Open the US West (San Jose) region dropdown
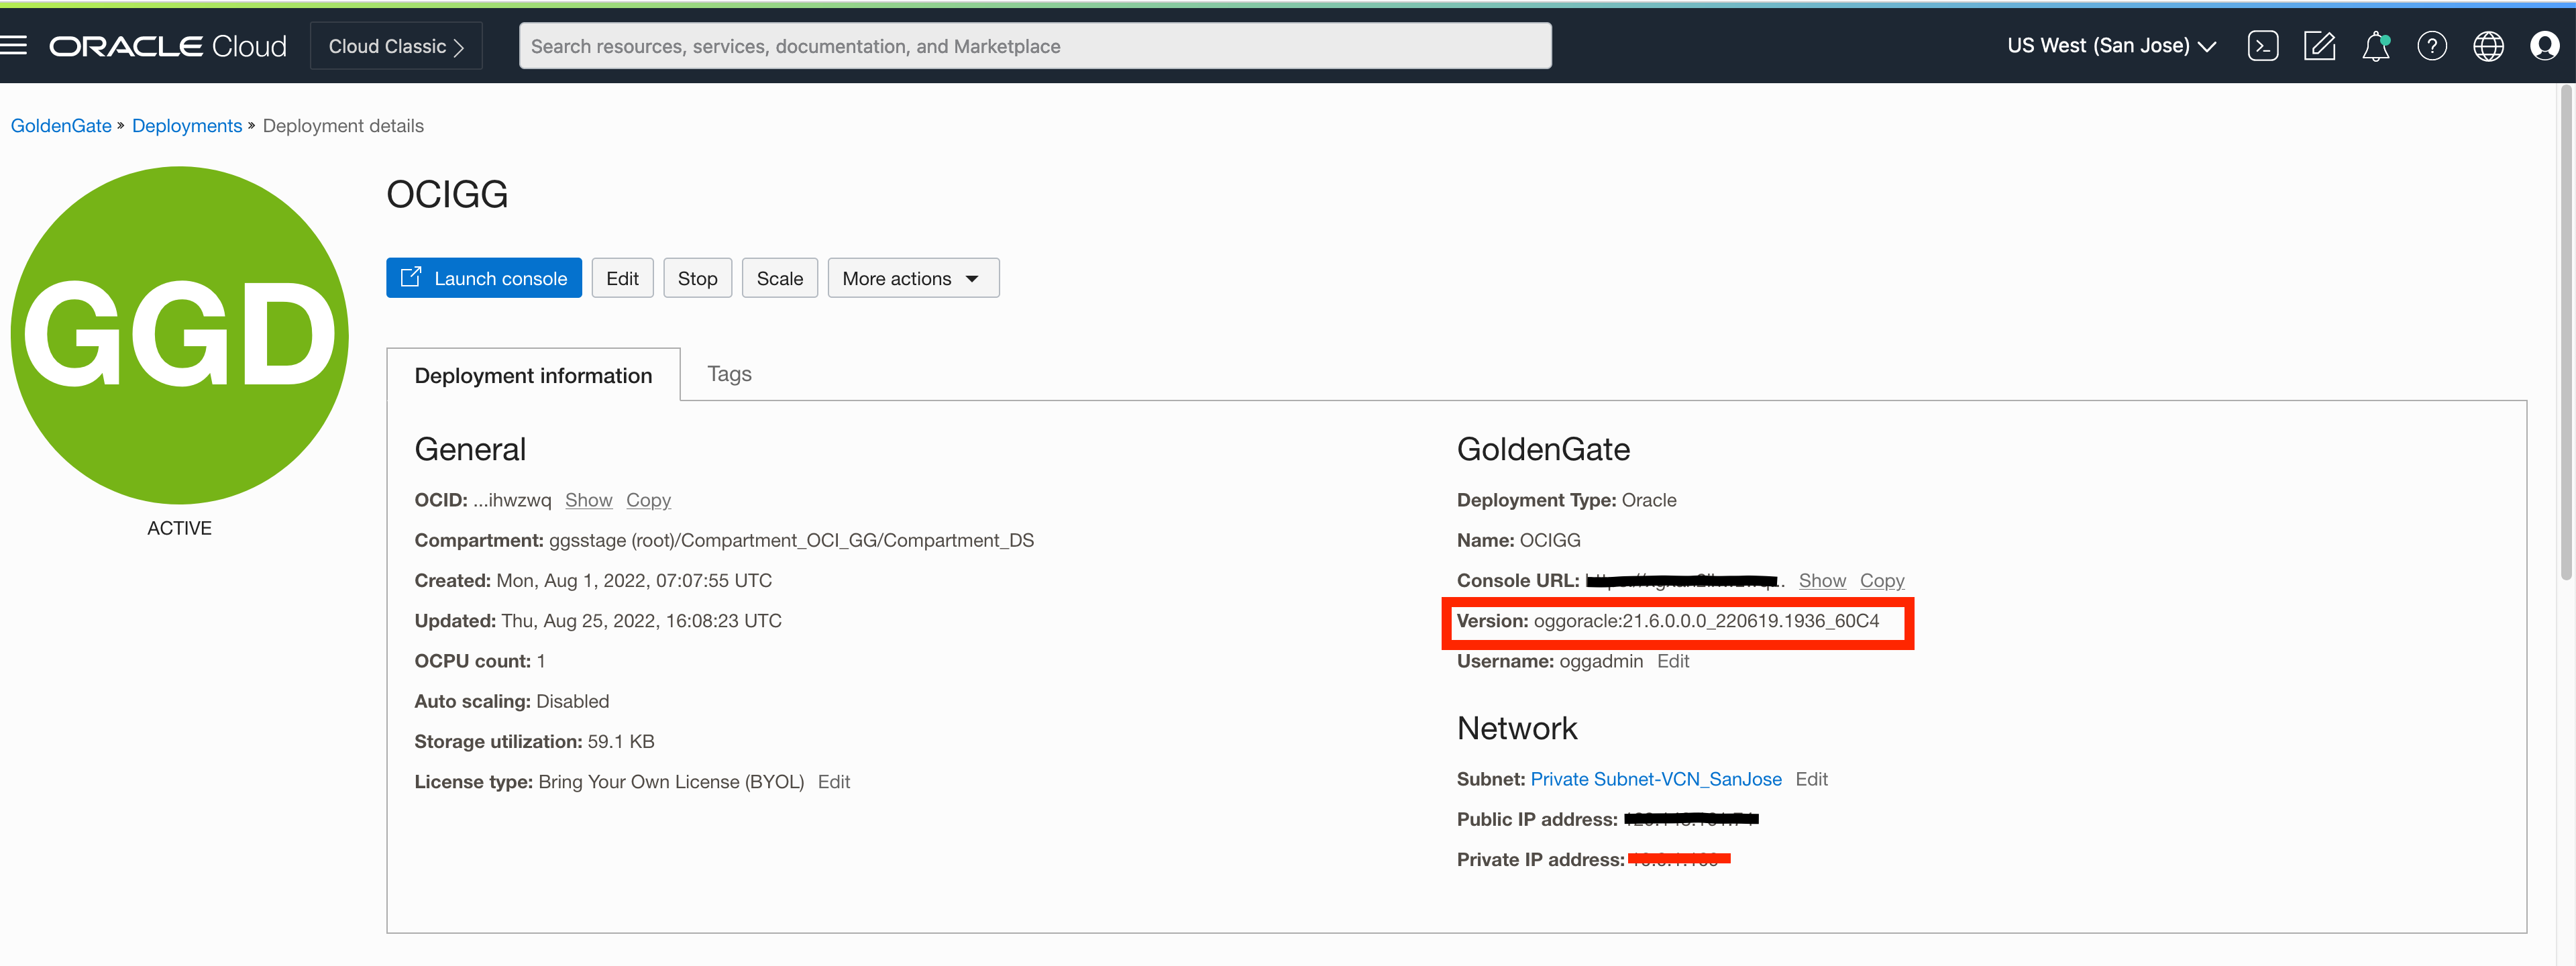The height and width of the screenshot is (966, 2576). (2110, 45)
